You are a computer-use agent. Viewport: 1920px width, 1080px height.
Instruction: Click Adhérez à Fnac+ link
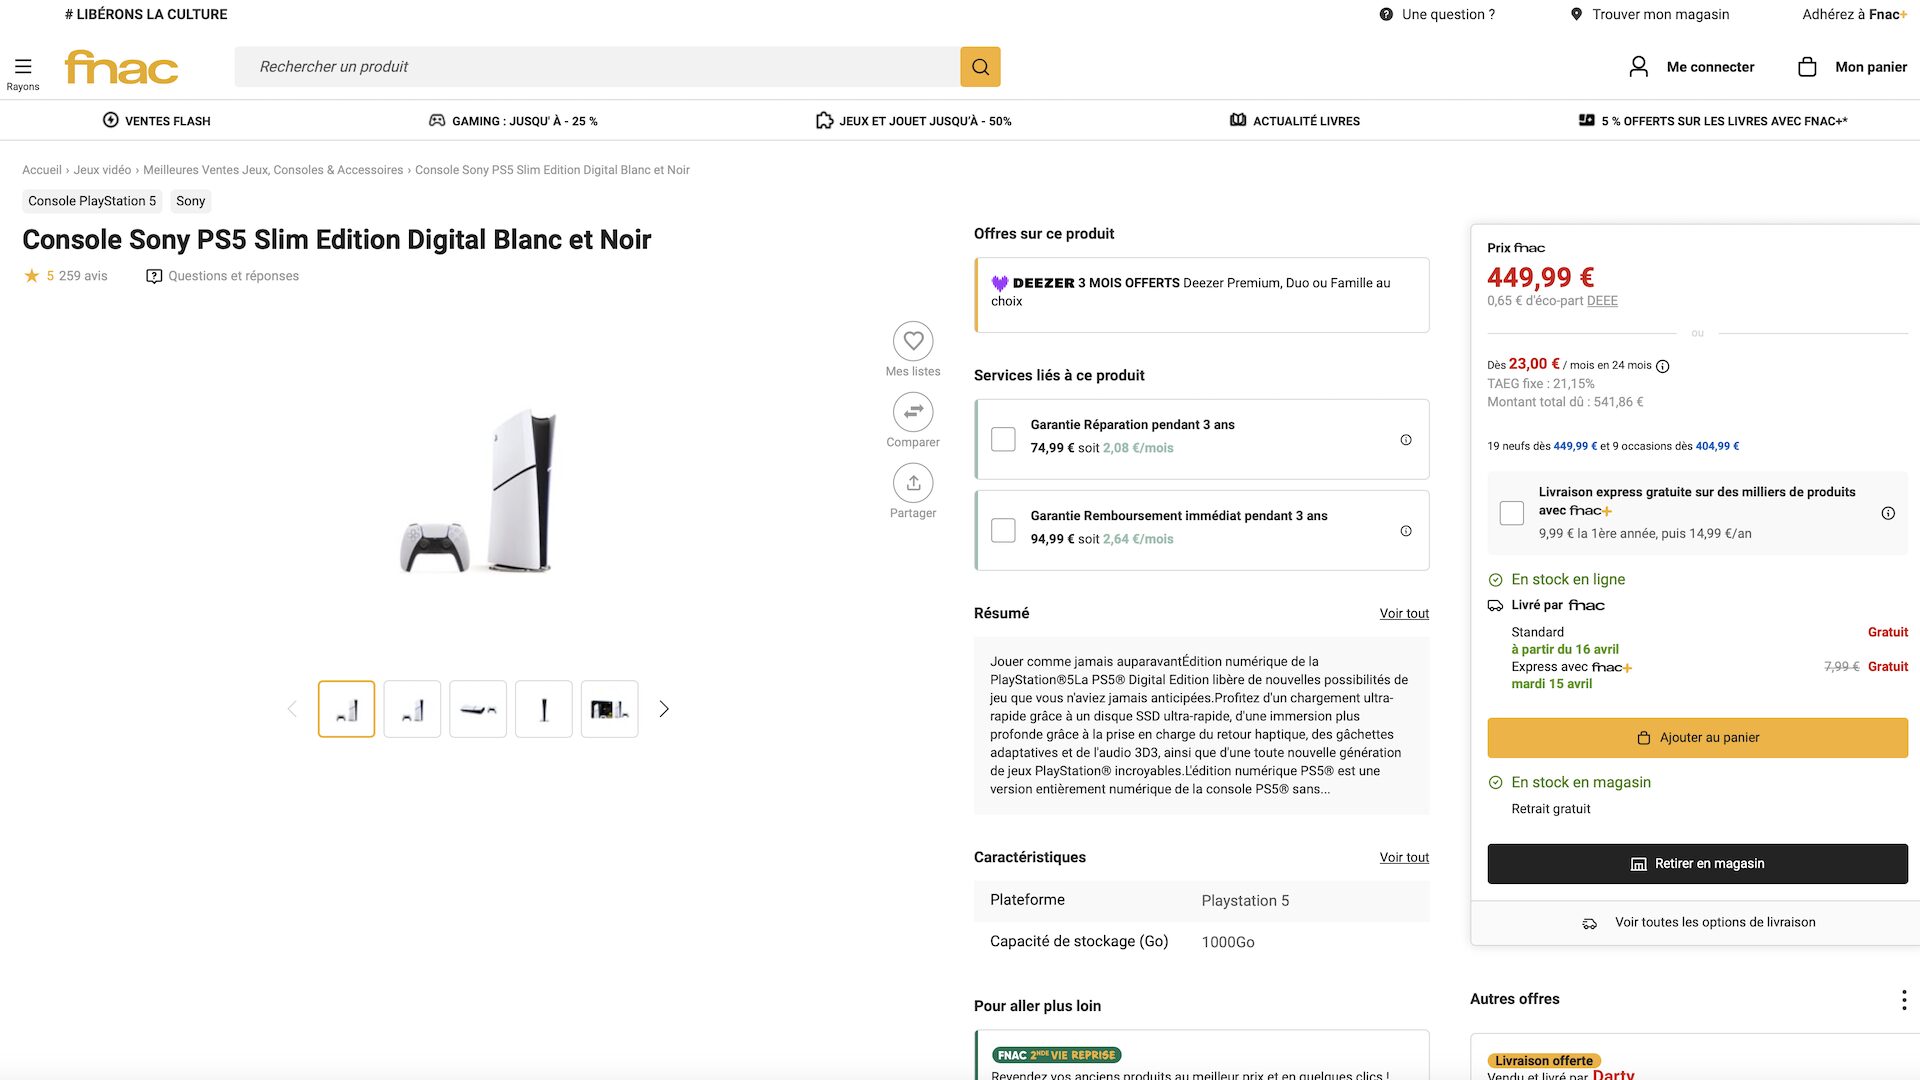pos(1855,14)
